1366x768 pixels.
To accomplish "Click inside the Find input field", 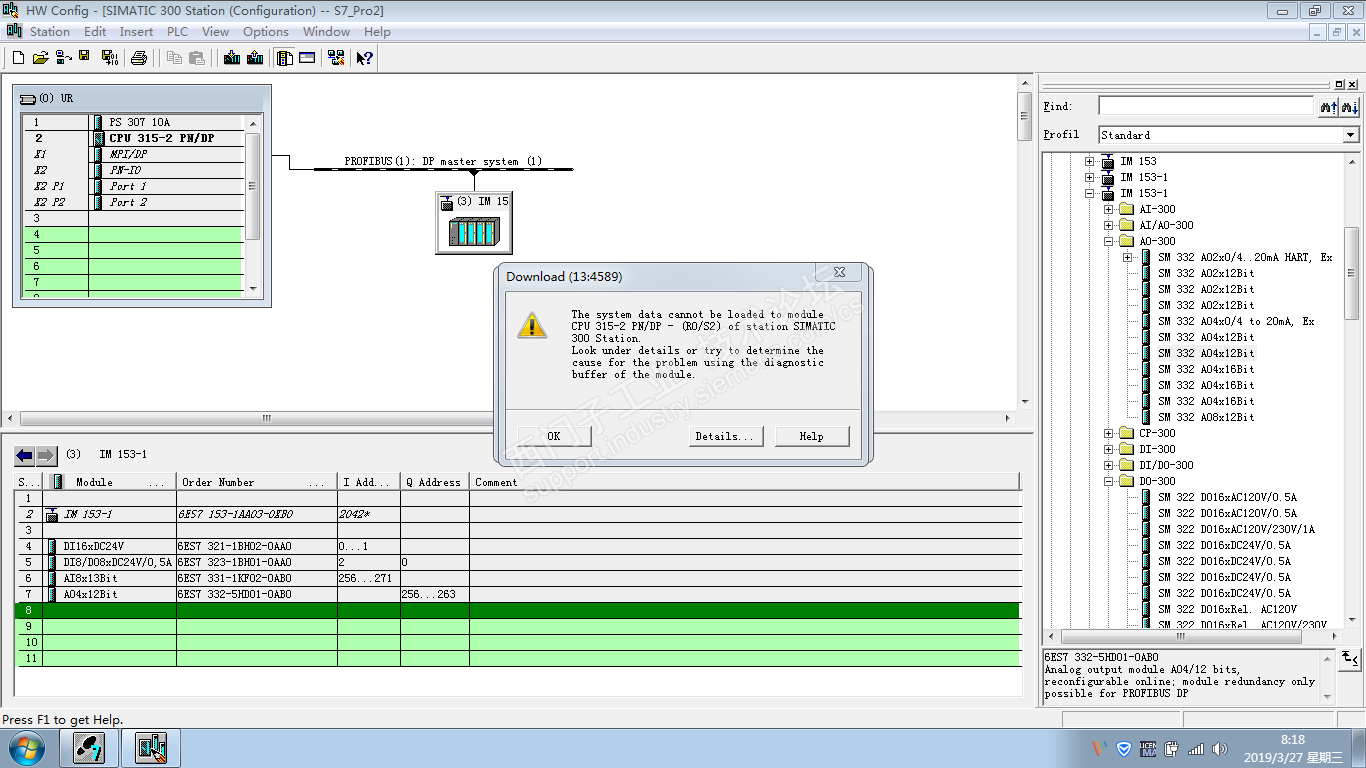I will [x=1205, y=106].
